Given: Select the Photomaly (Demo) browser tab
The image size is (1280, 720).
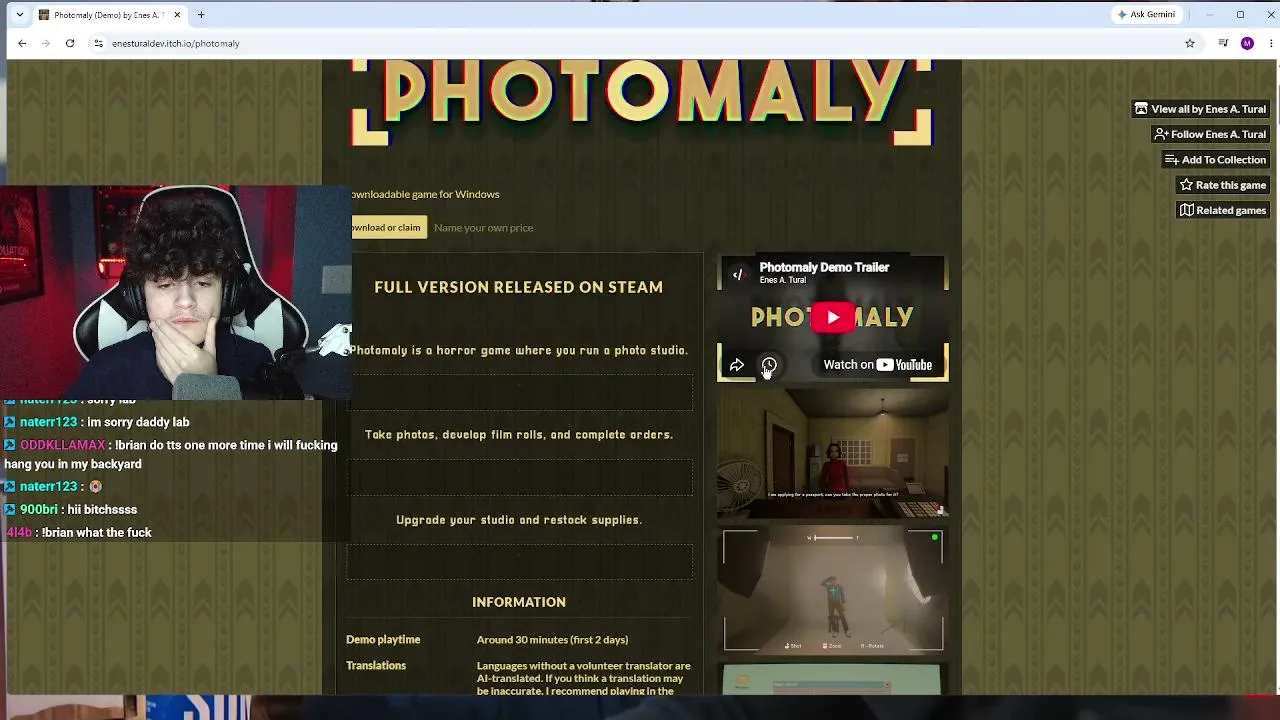Looking at the screenshot, I should (110, 15).
